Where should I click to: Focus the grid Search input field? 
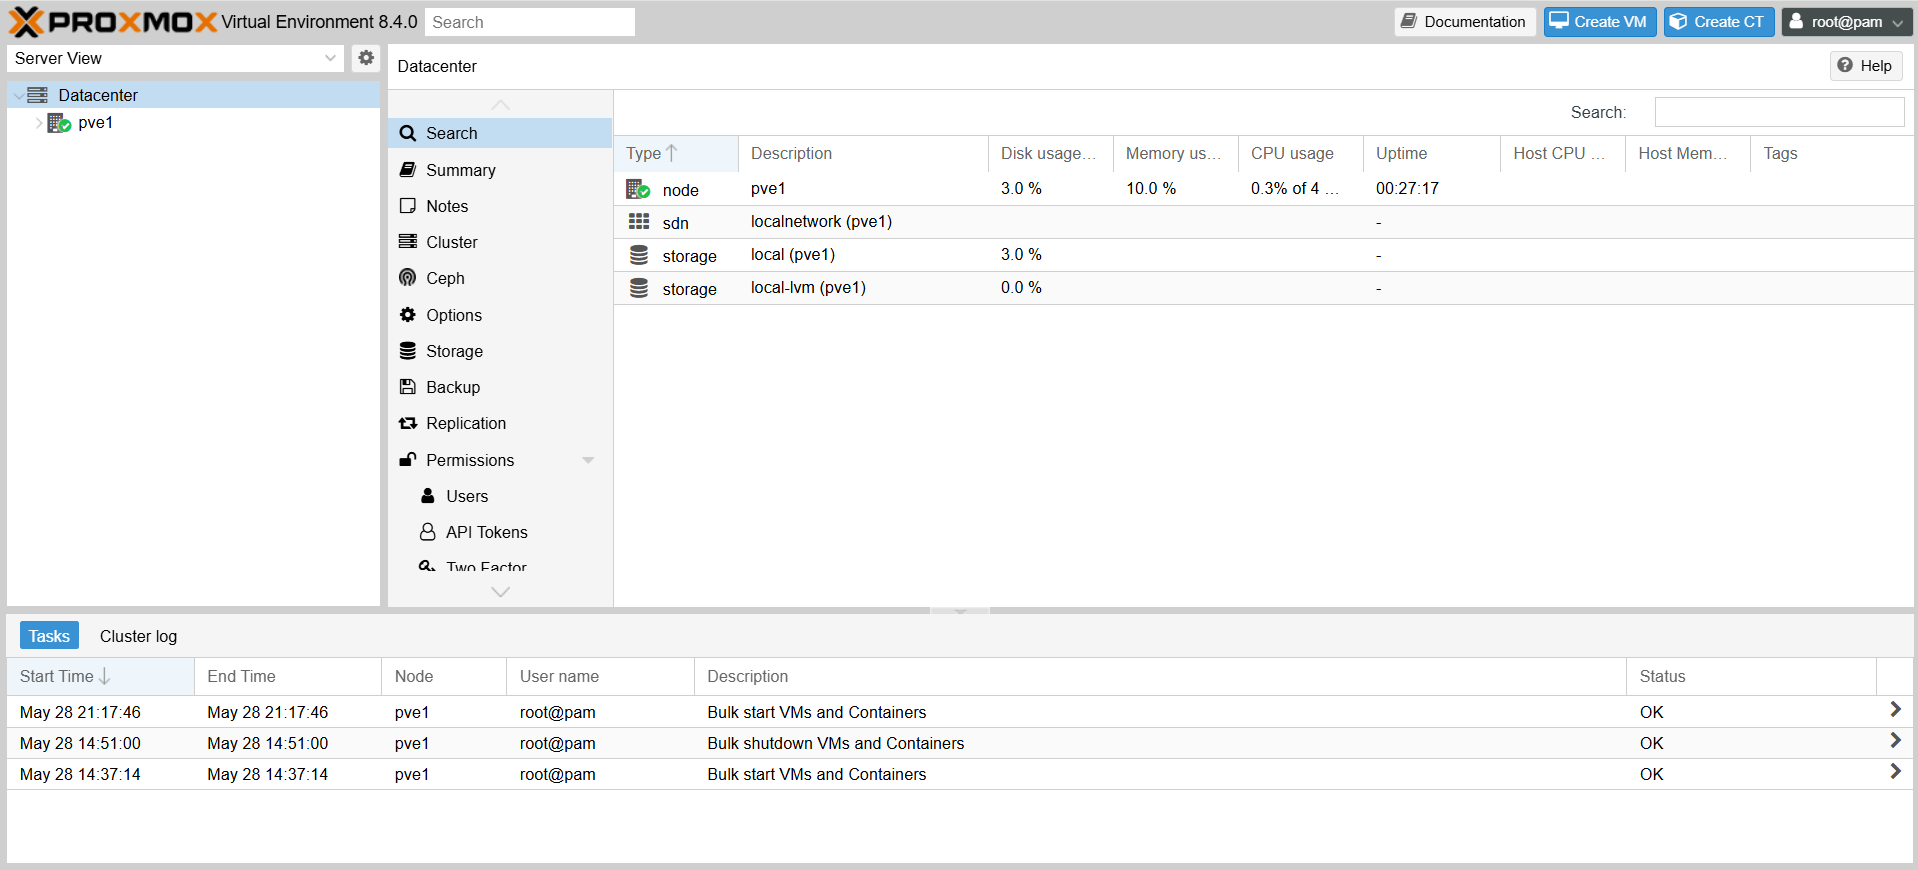click(x=1779, y=112)
